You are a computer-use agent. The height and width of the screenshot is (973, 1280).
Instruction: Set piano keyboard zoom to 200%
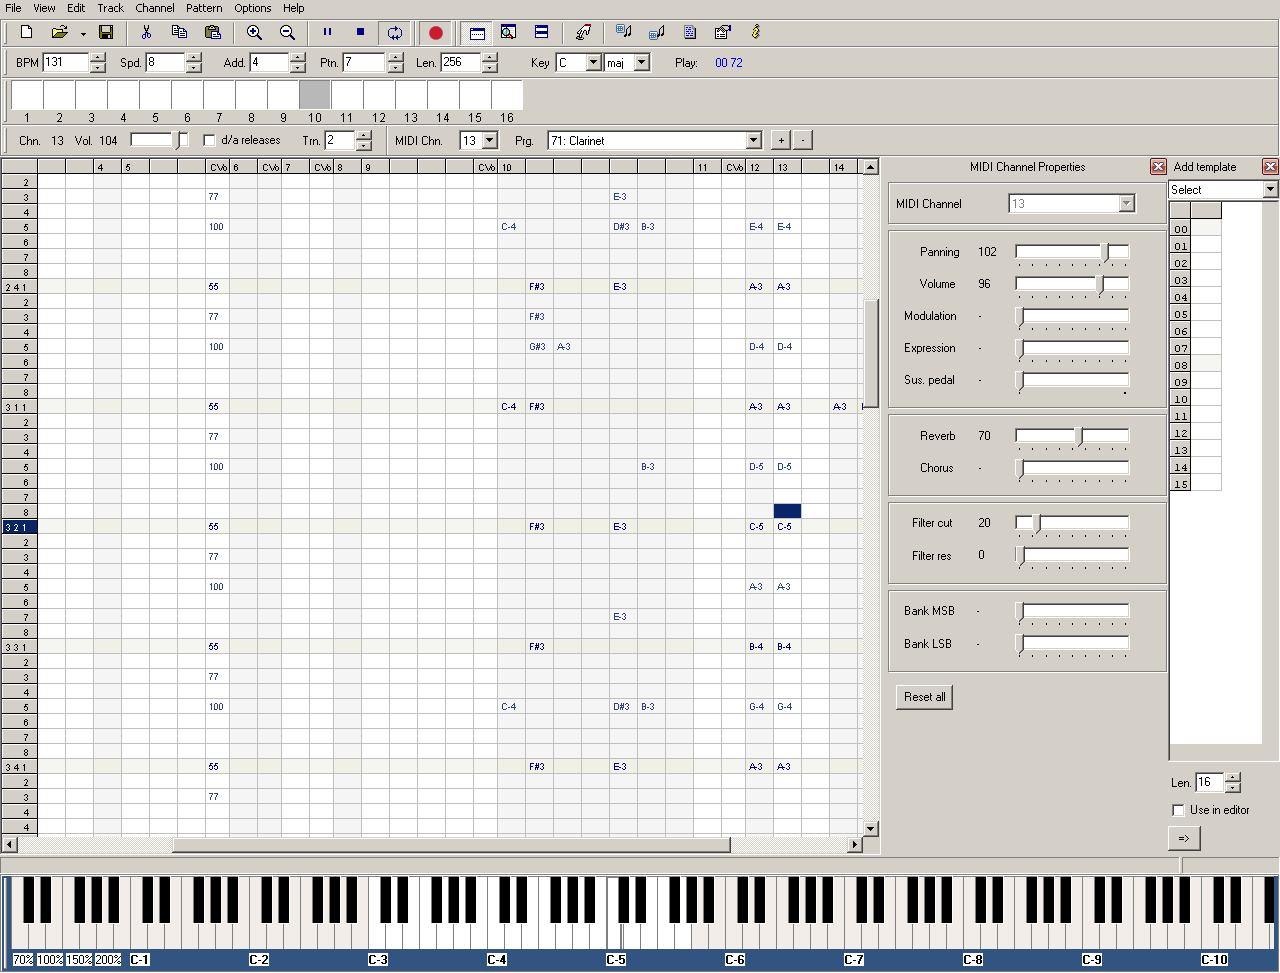coord(109,960)
